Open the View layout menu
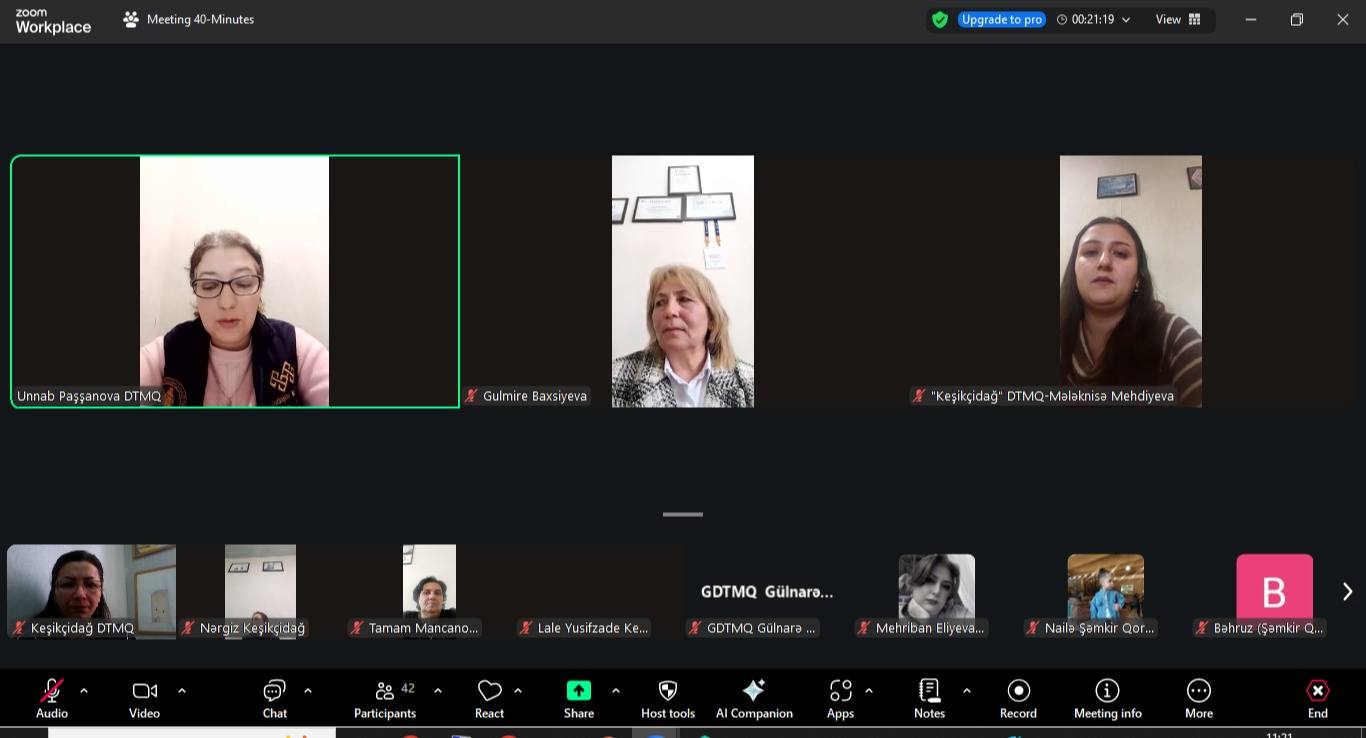Image resolution: width=1366 pixels, height=738 pixels. point(1178,20)
